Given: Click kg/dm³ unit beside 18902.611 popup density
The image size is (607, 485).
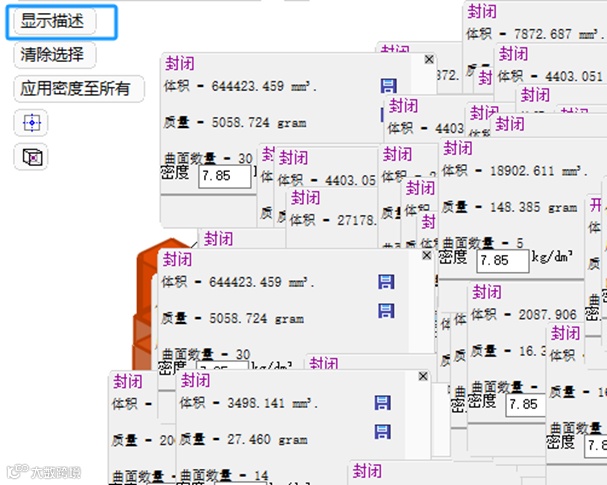Looking at the screenshot, I should 552,256.
